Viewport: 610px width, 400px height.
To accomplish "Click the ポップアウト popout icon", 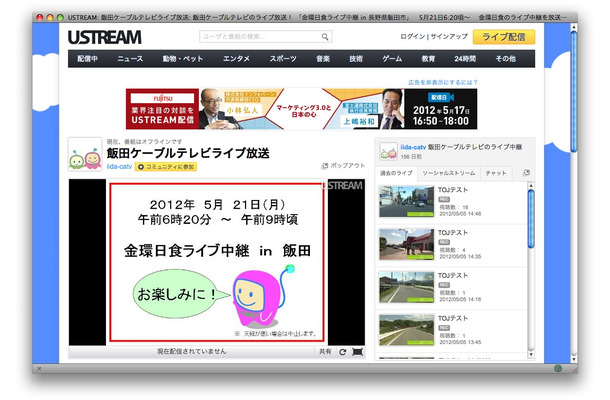I will click(324, 166).
